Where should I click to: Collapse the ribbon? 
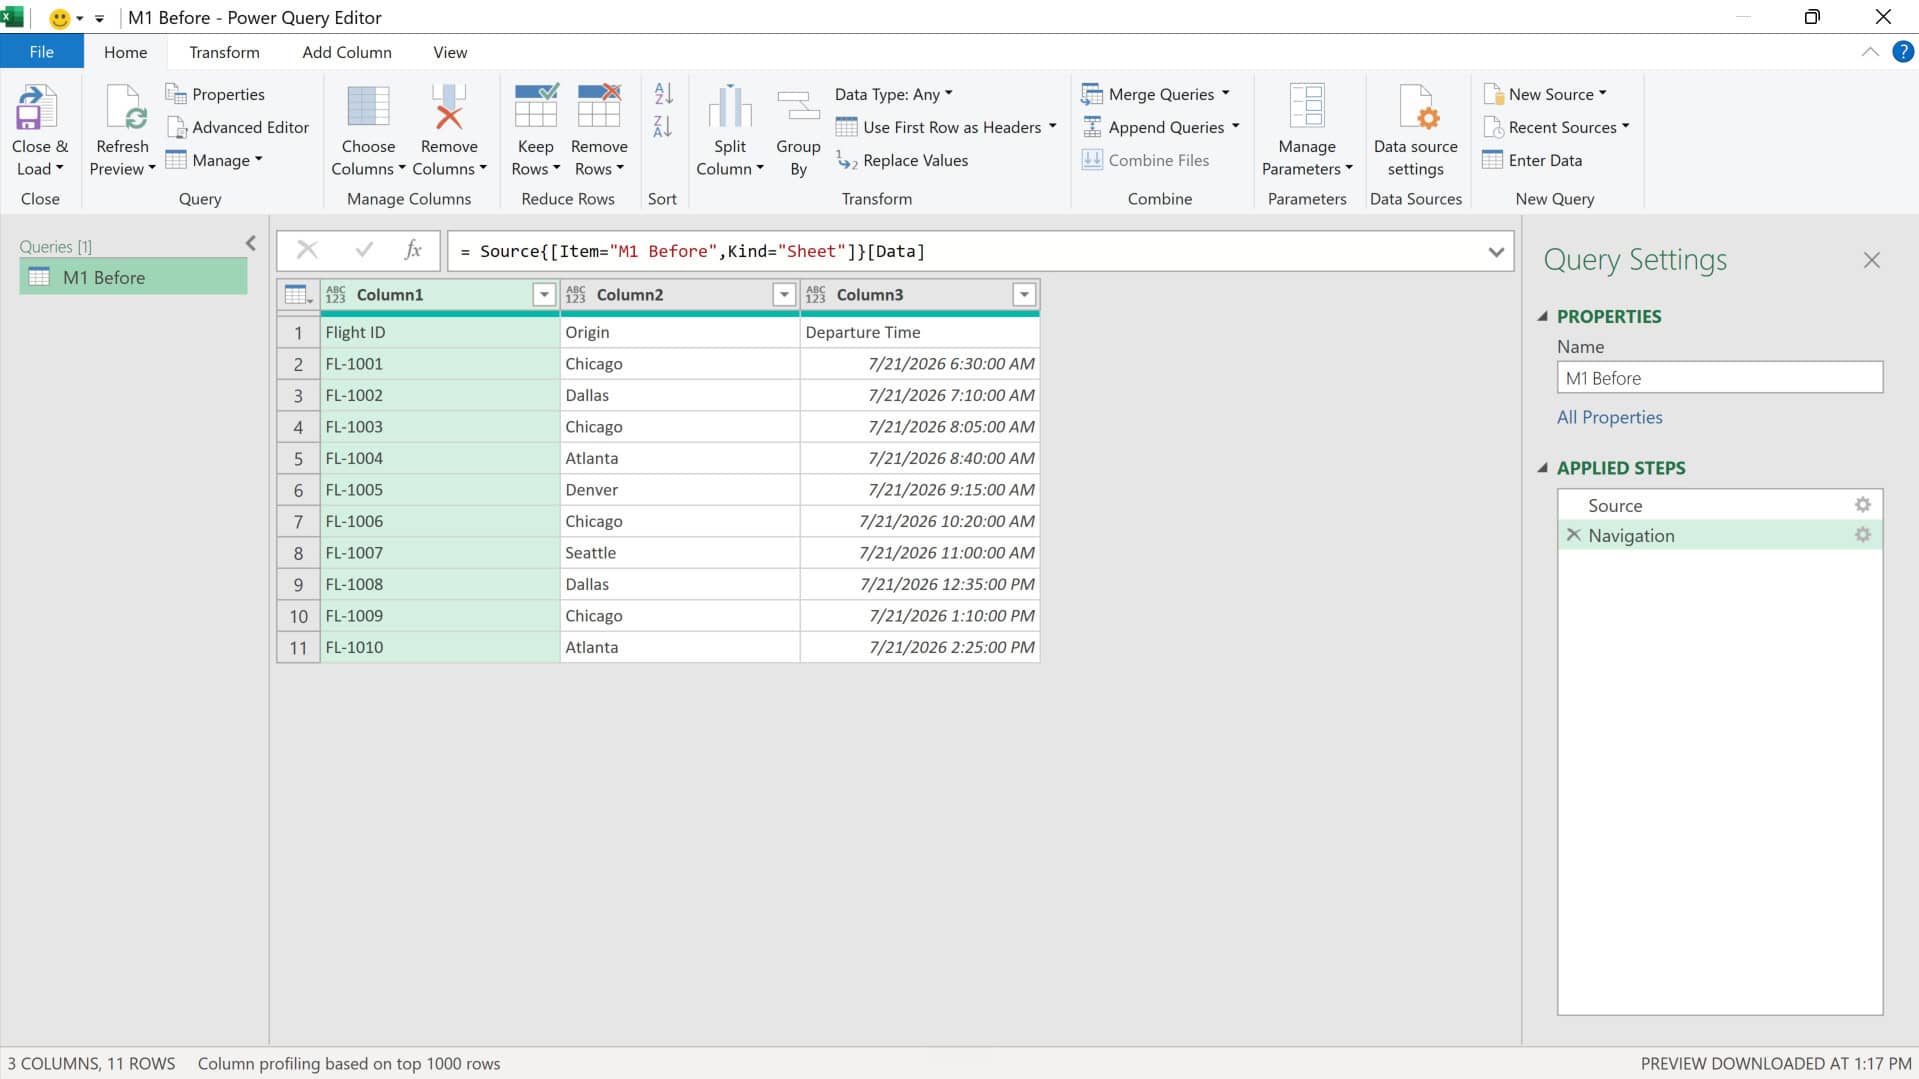click(1869, 52)
